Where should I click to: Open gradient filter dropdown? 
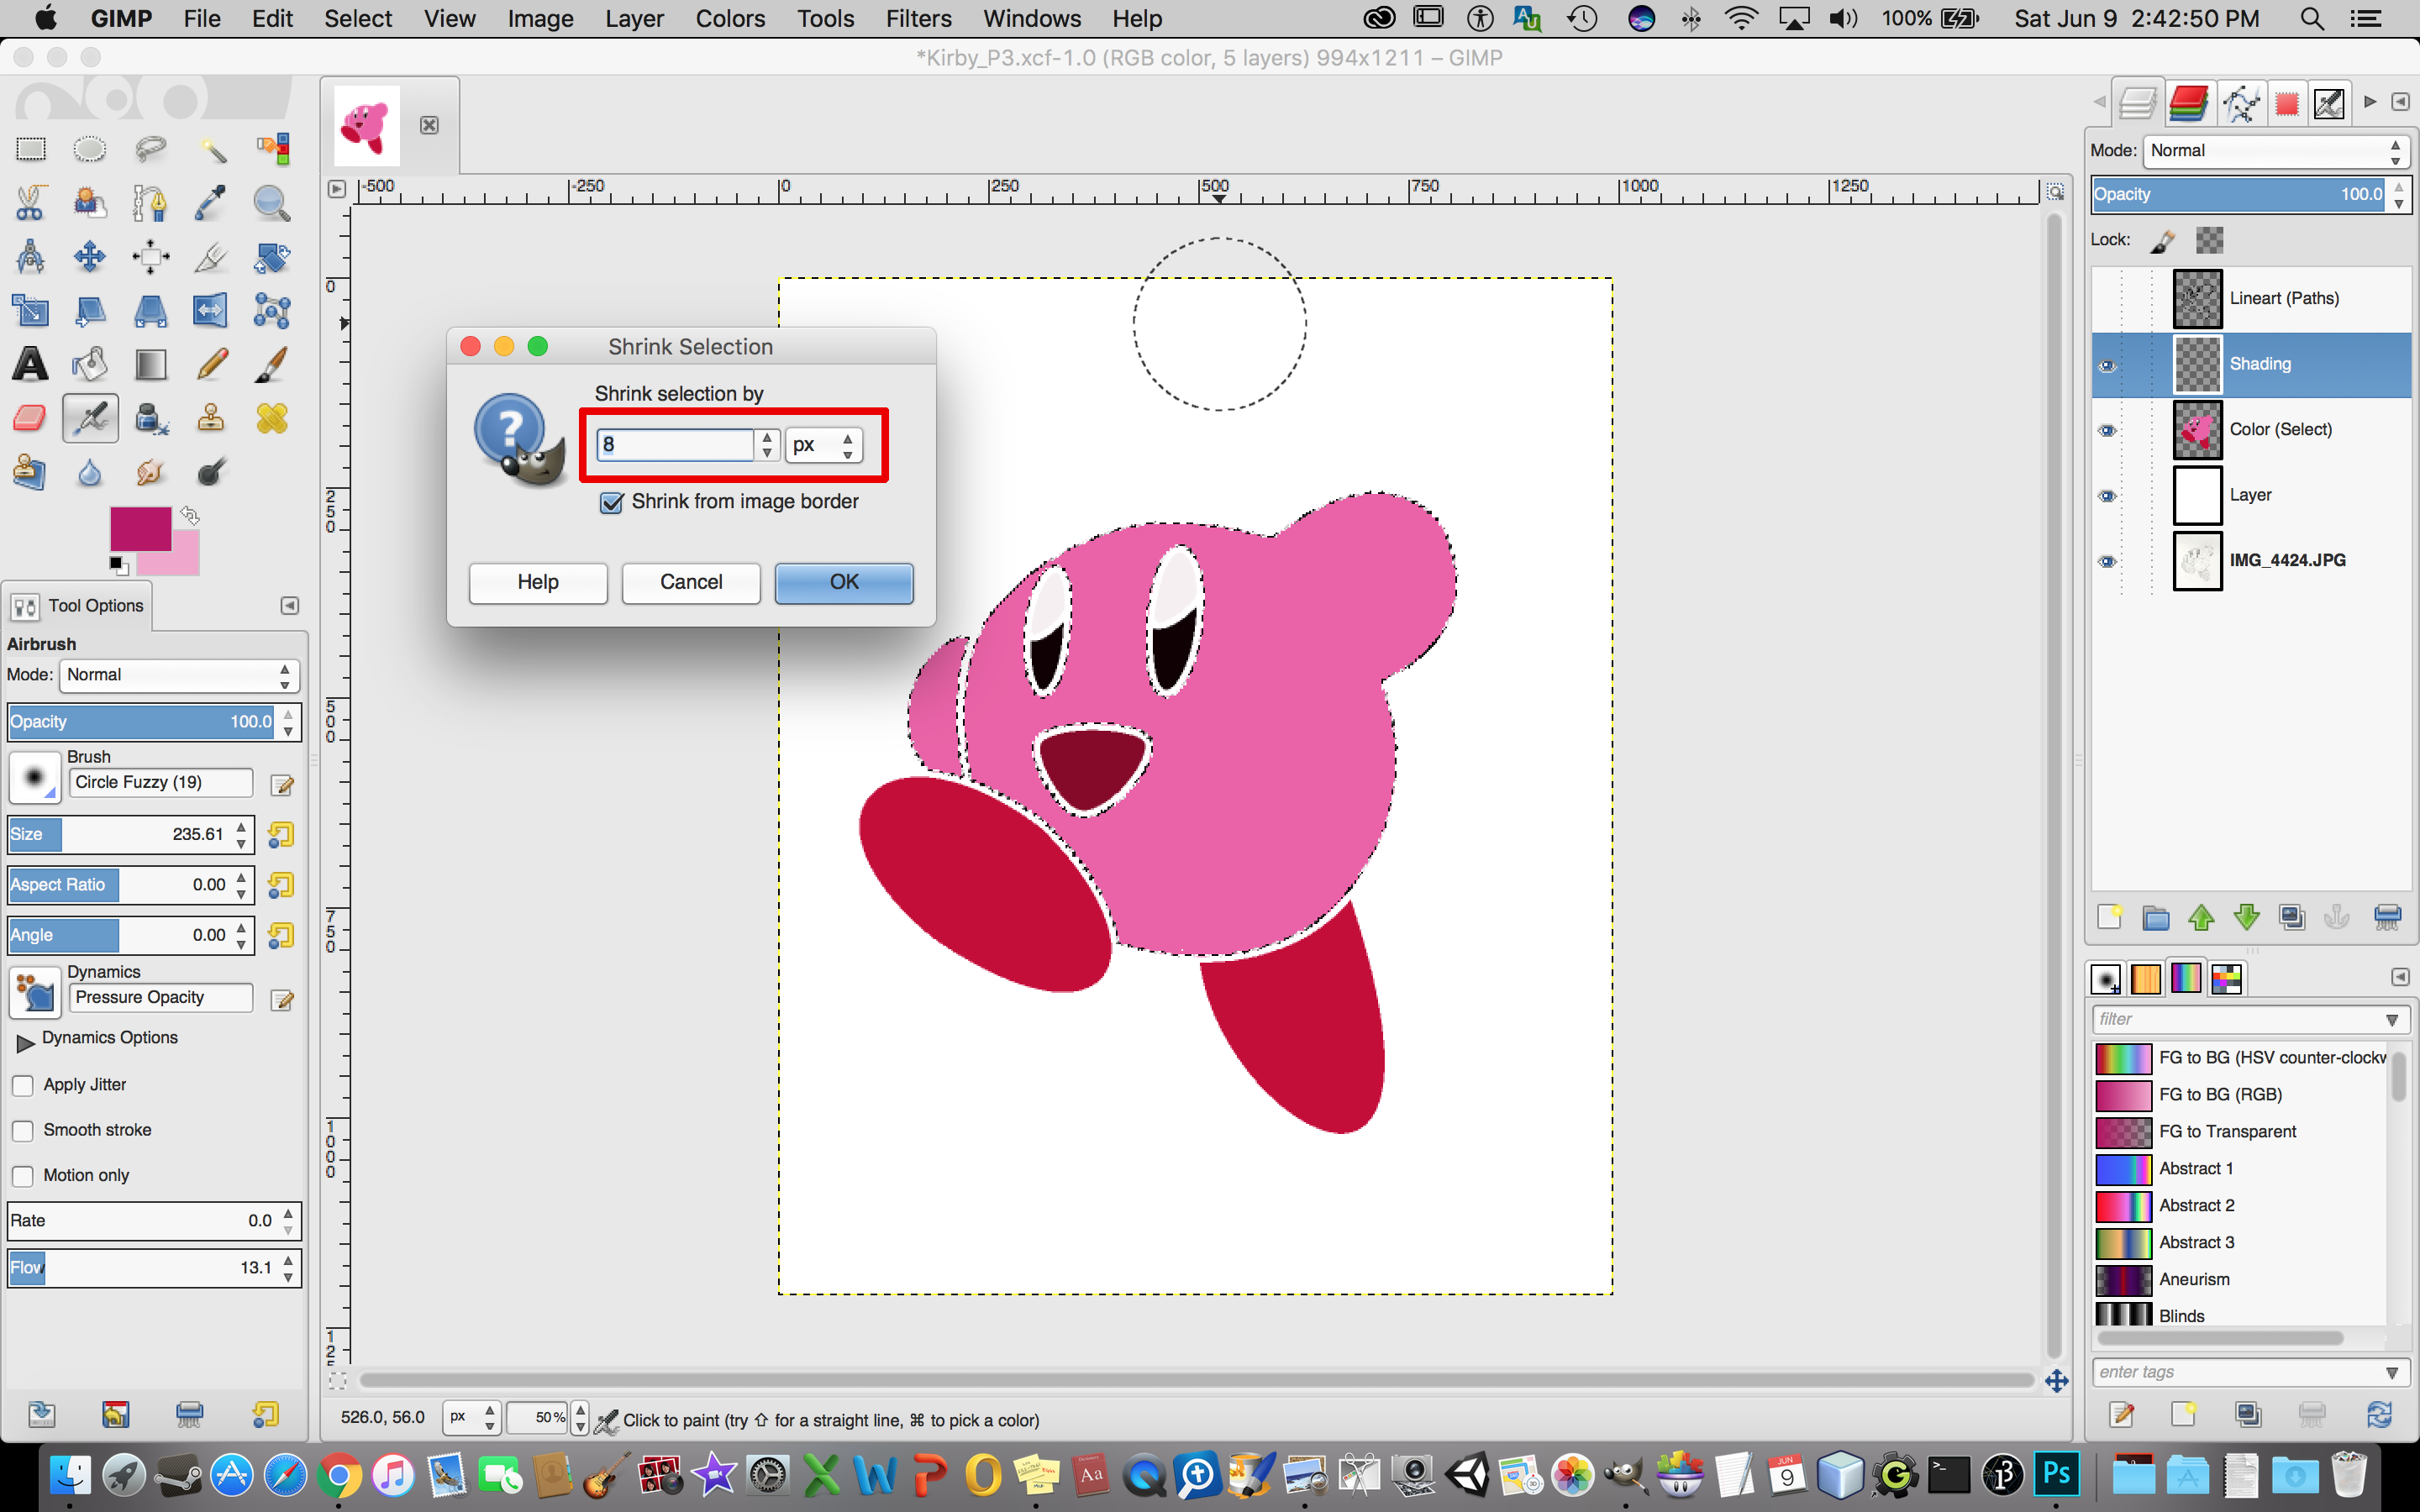(2392, 1019)
